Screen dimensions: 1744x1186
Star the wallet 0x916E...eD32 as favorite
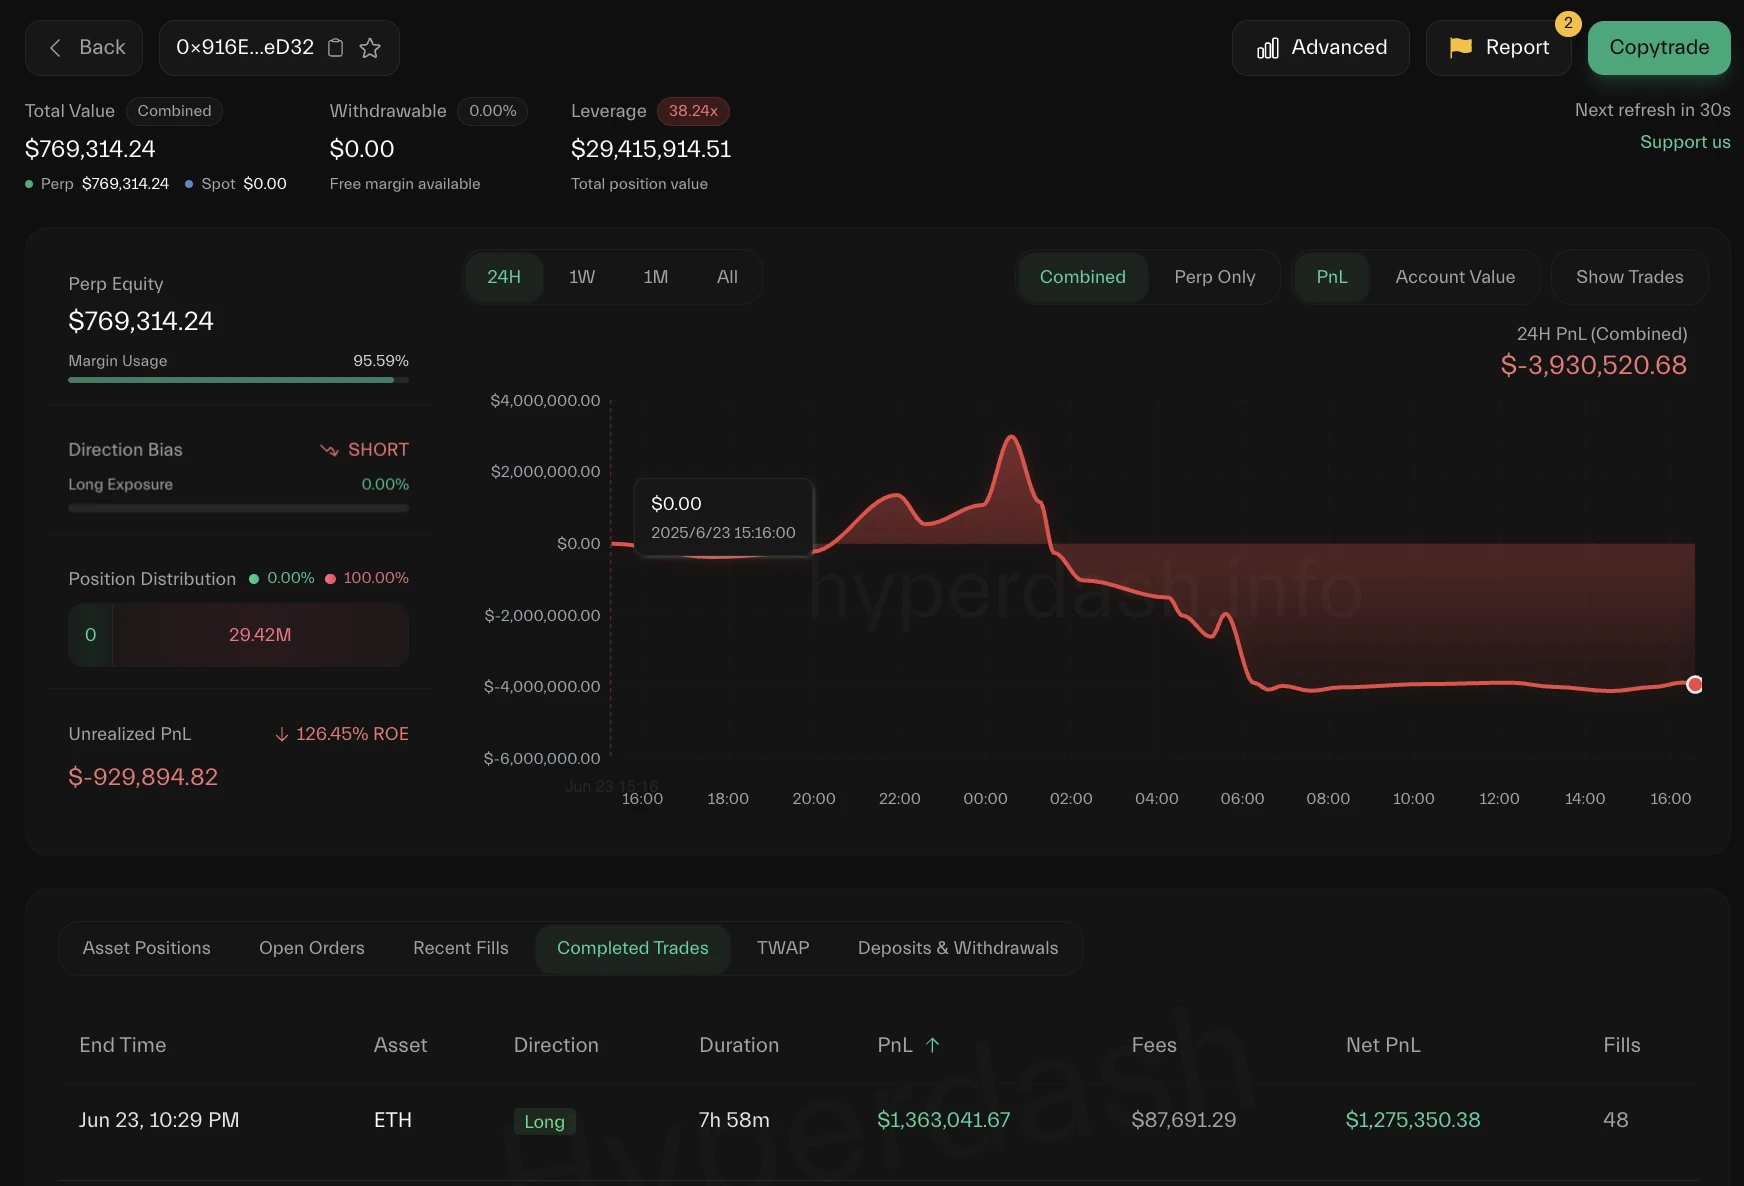[370, 47]
